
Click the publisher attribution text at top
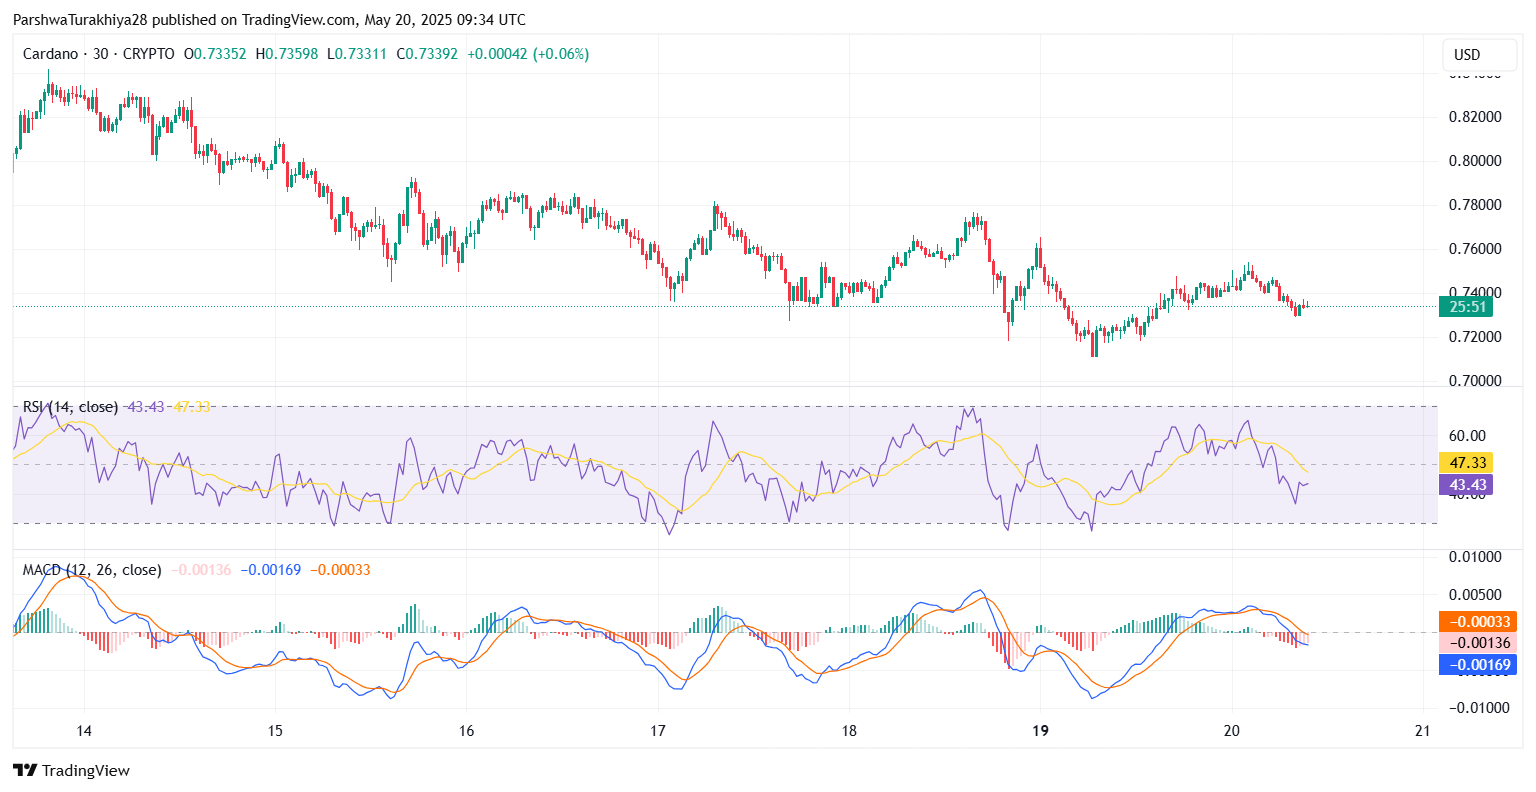click(x=269, y=20)
